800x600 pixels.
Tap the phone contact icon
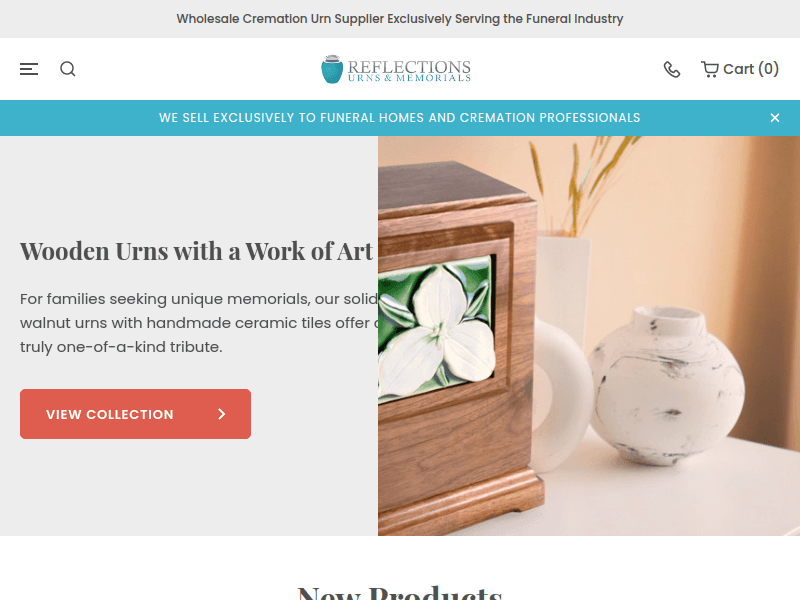tap(672, 69)
